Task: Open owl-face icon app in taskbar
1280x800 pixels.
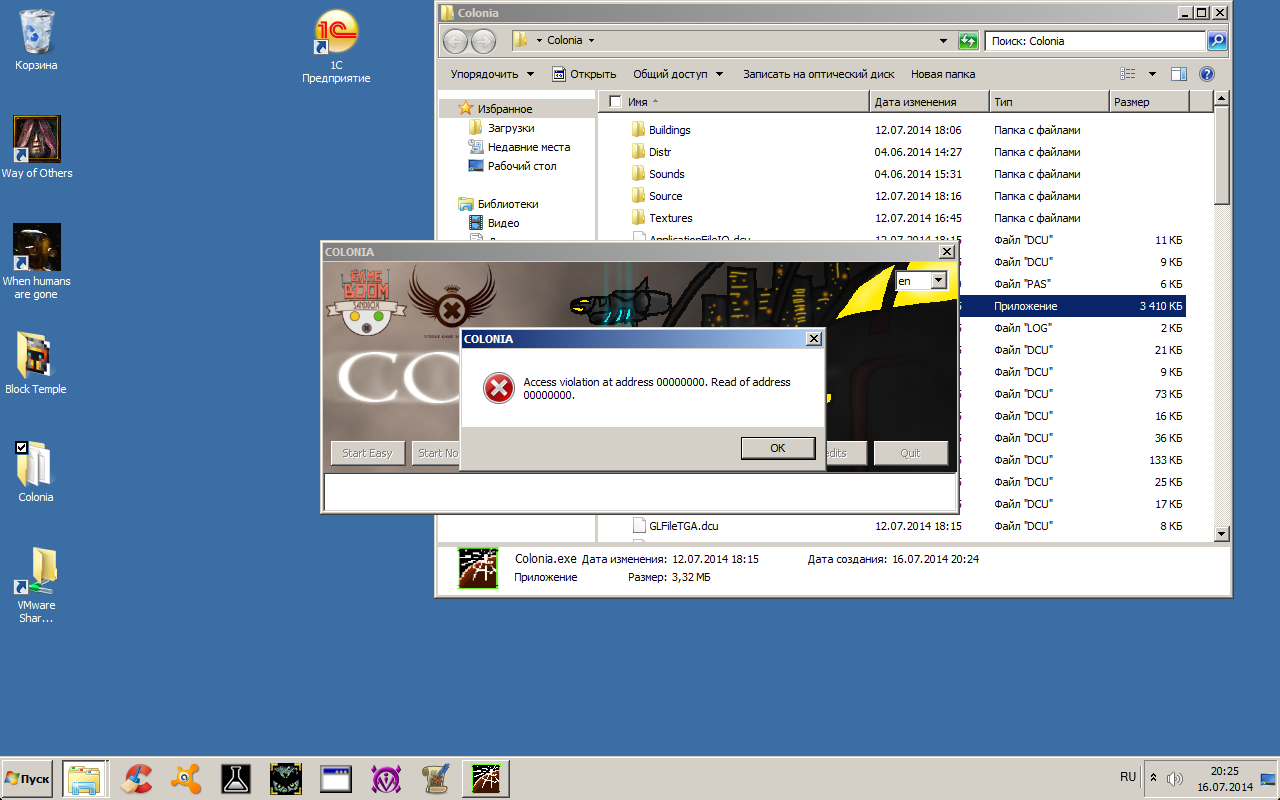Action: coord(286,778)
